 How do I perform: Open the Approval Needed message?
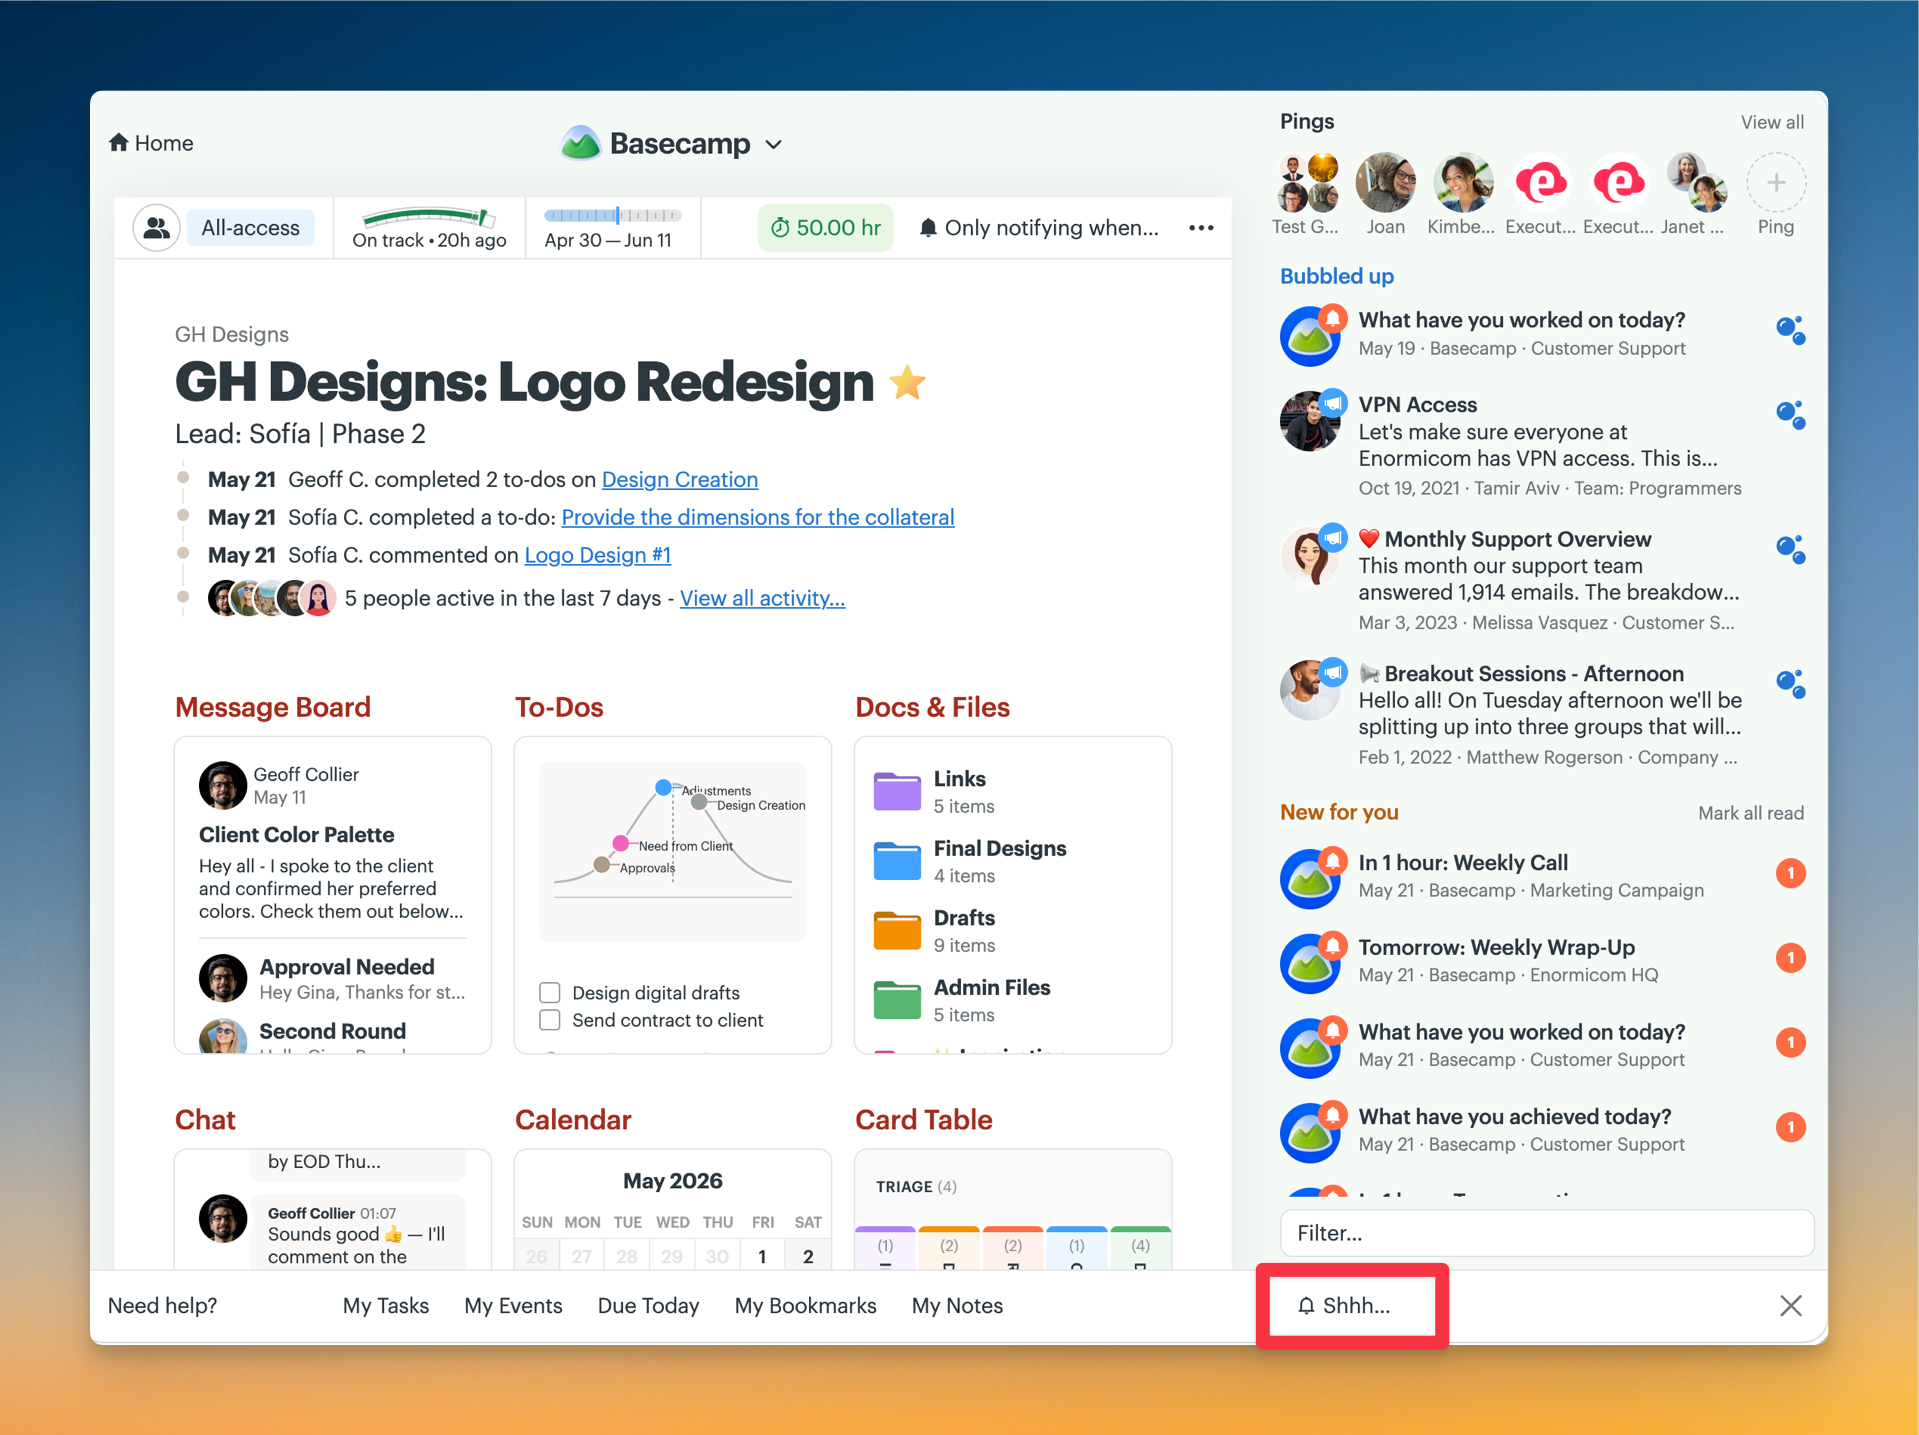346,967
